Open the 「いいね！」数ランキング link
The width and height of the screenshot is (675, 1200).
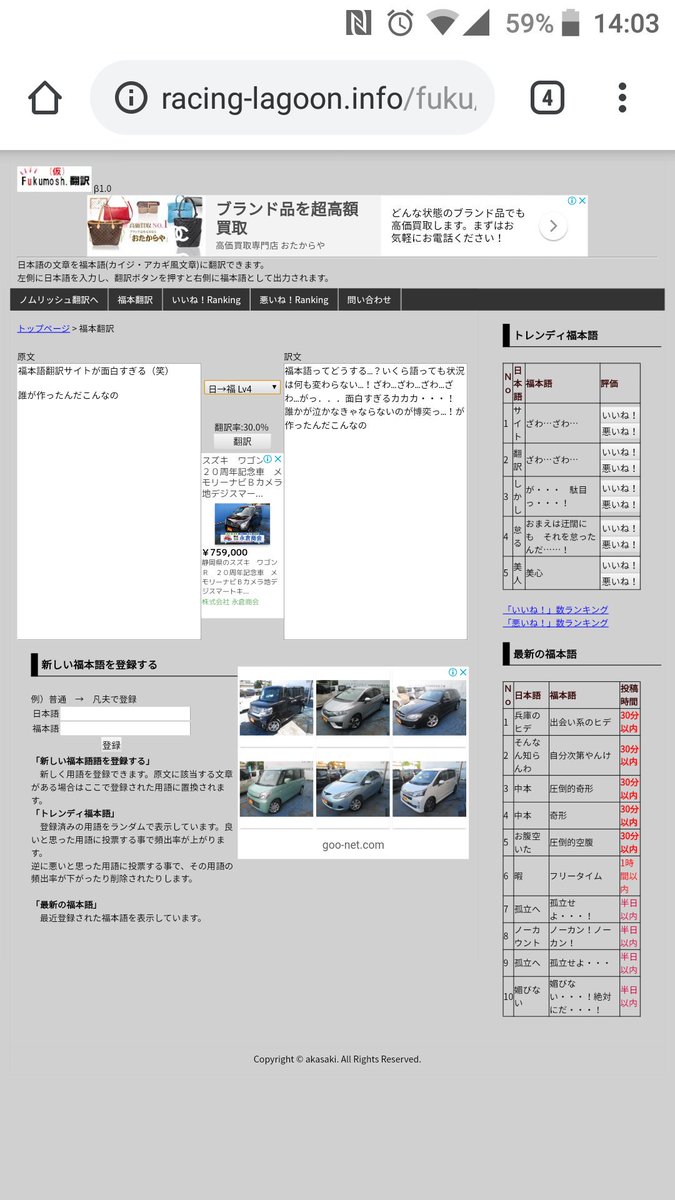[555, 609]
